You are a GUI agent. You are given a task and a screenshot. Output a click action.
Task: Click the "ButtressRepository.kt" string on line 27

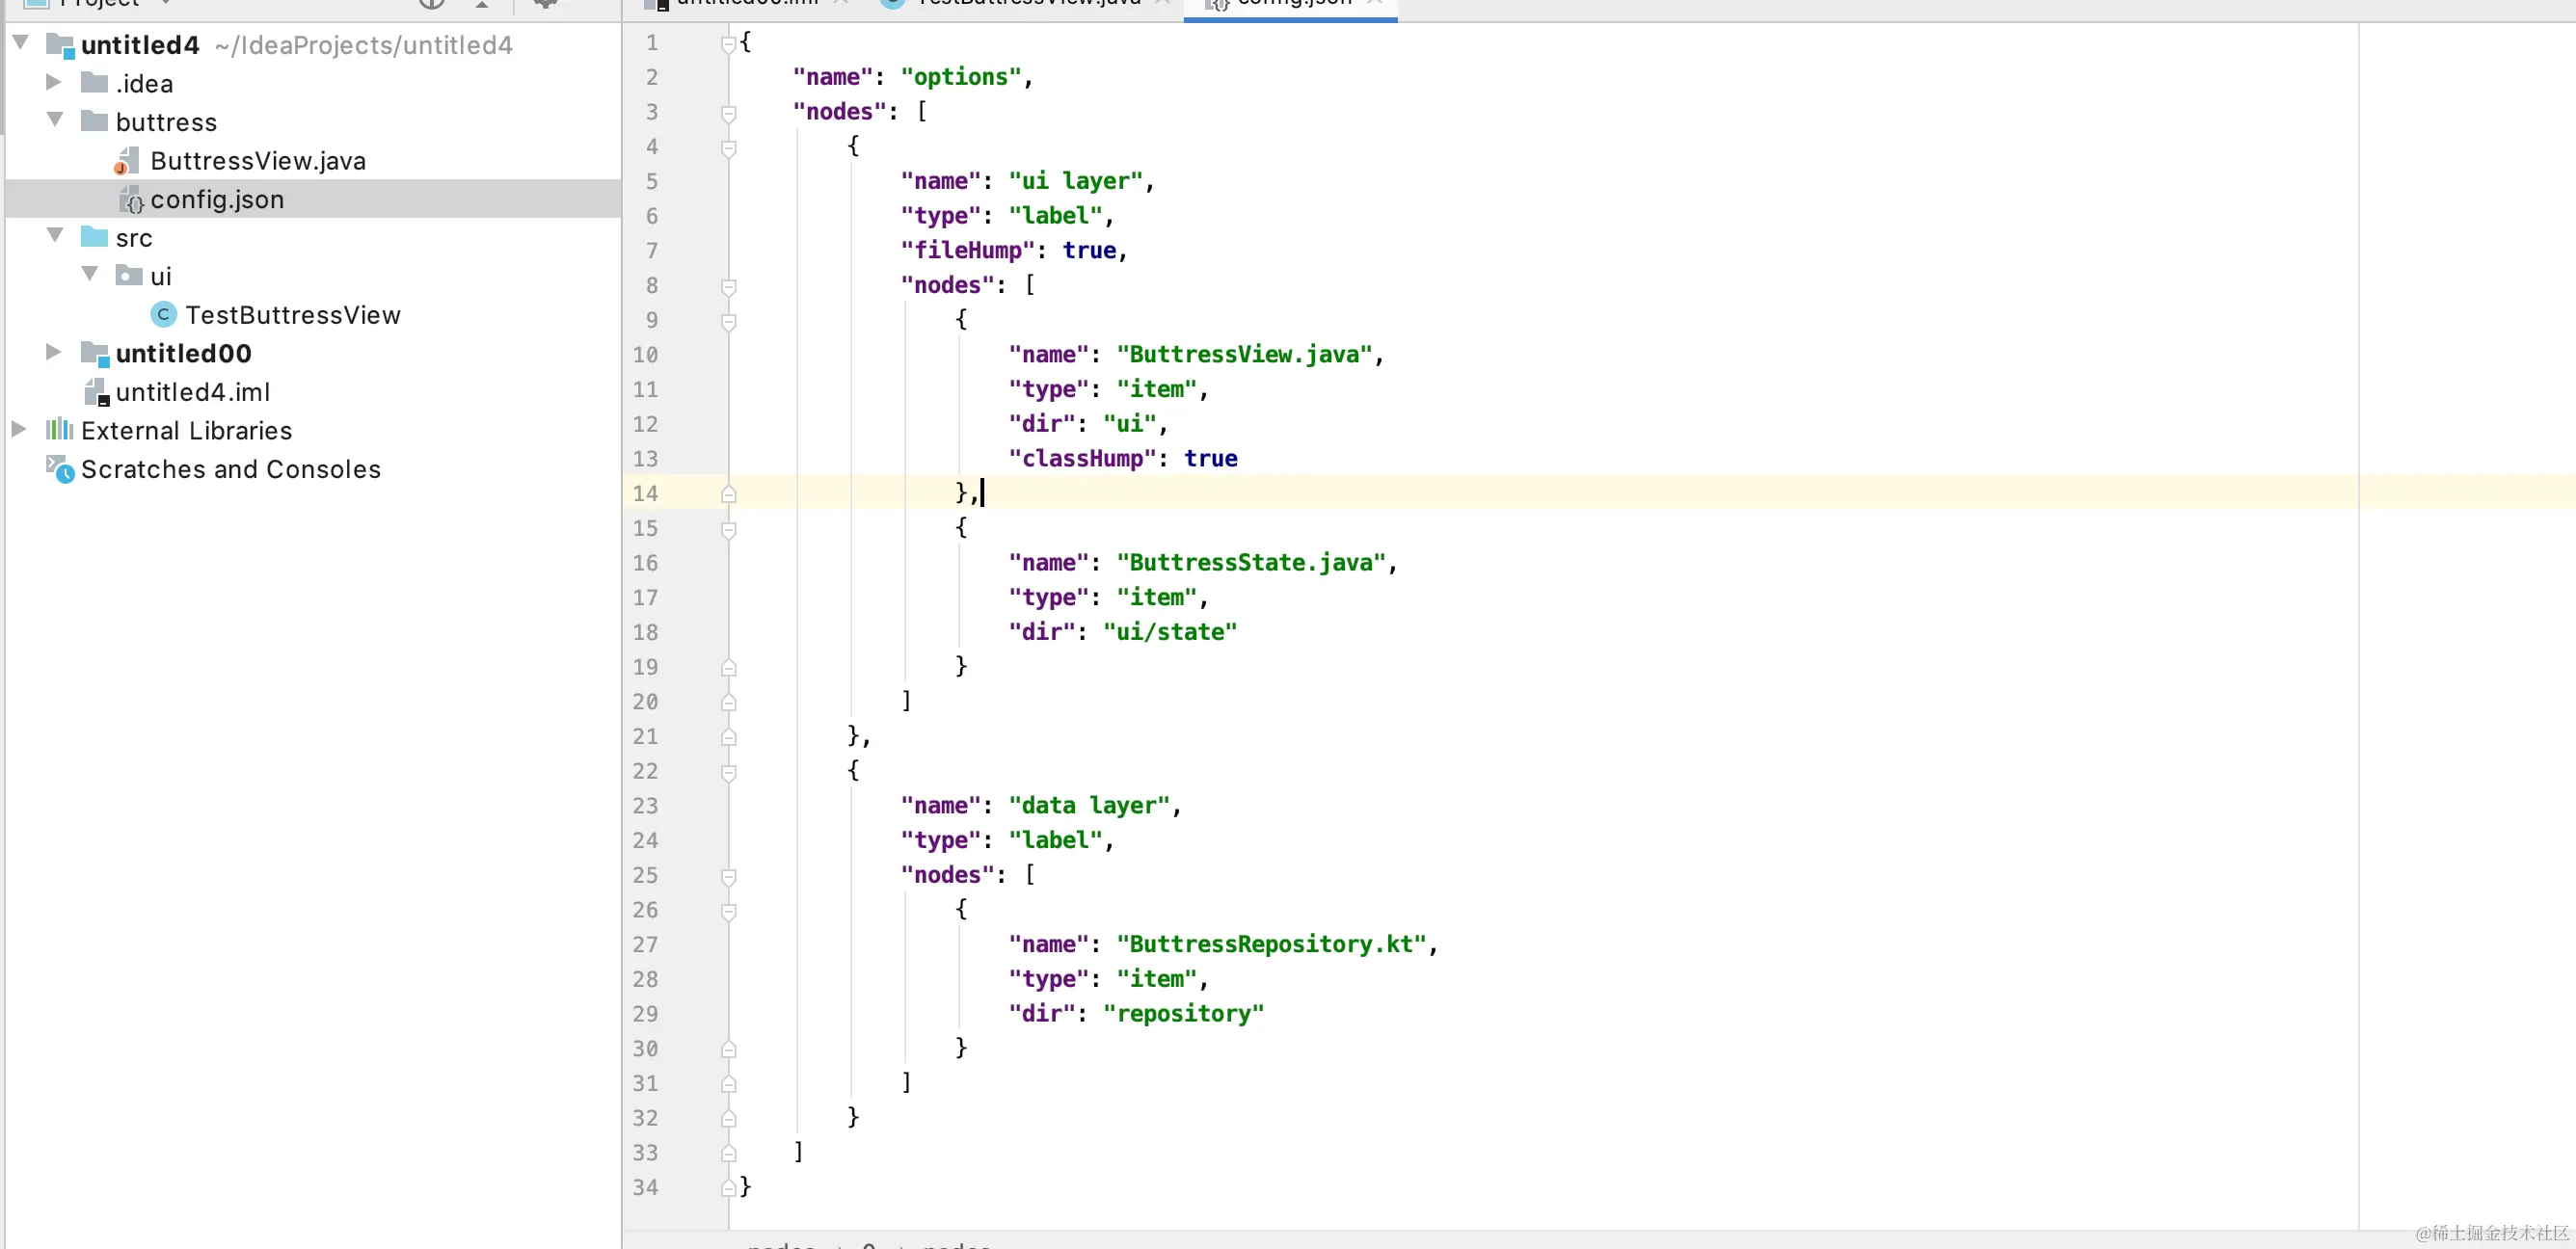click(x=1272, y=944)
